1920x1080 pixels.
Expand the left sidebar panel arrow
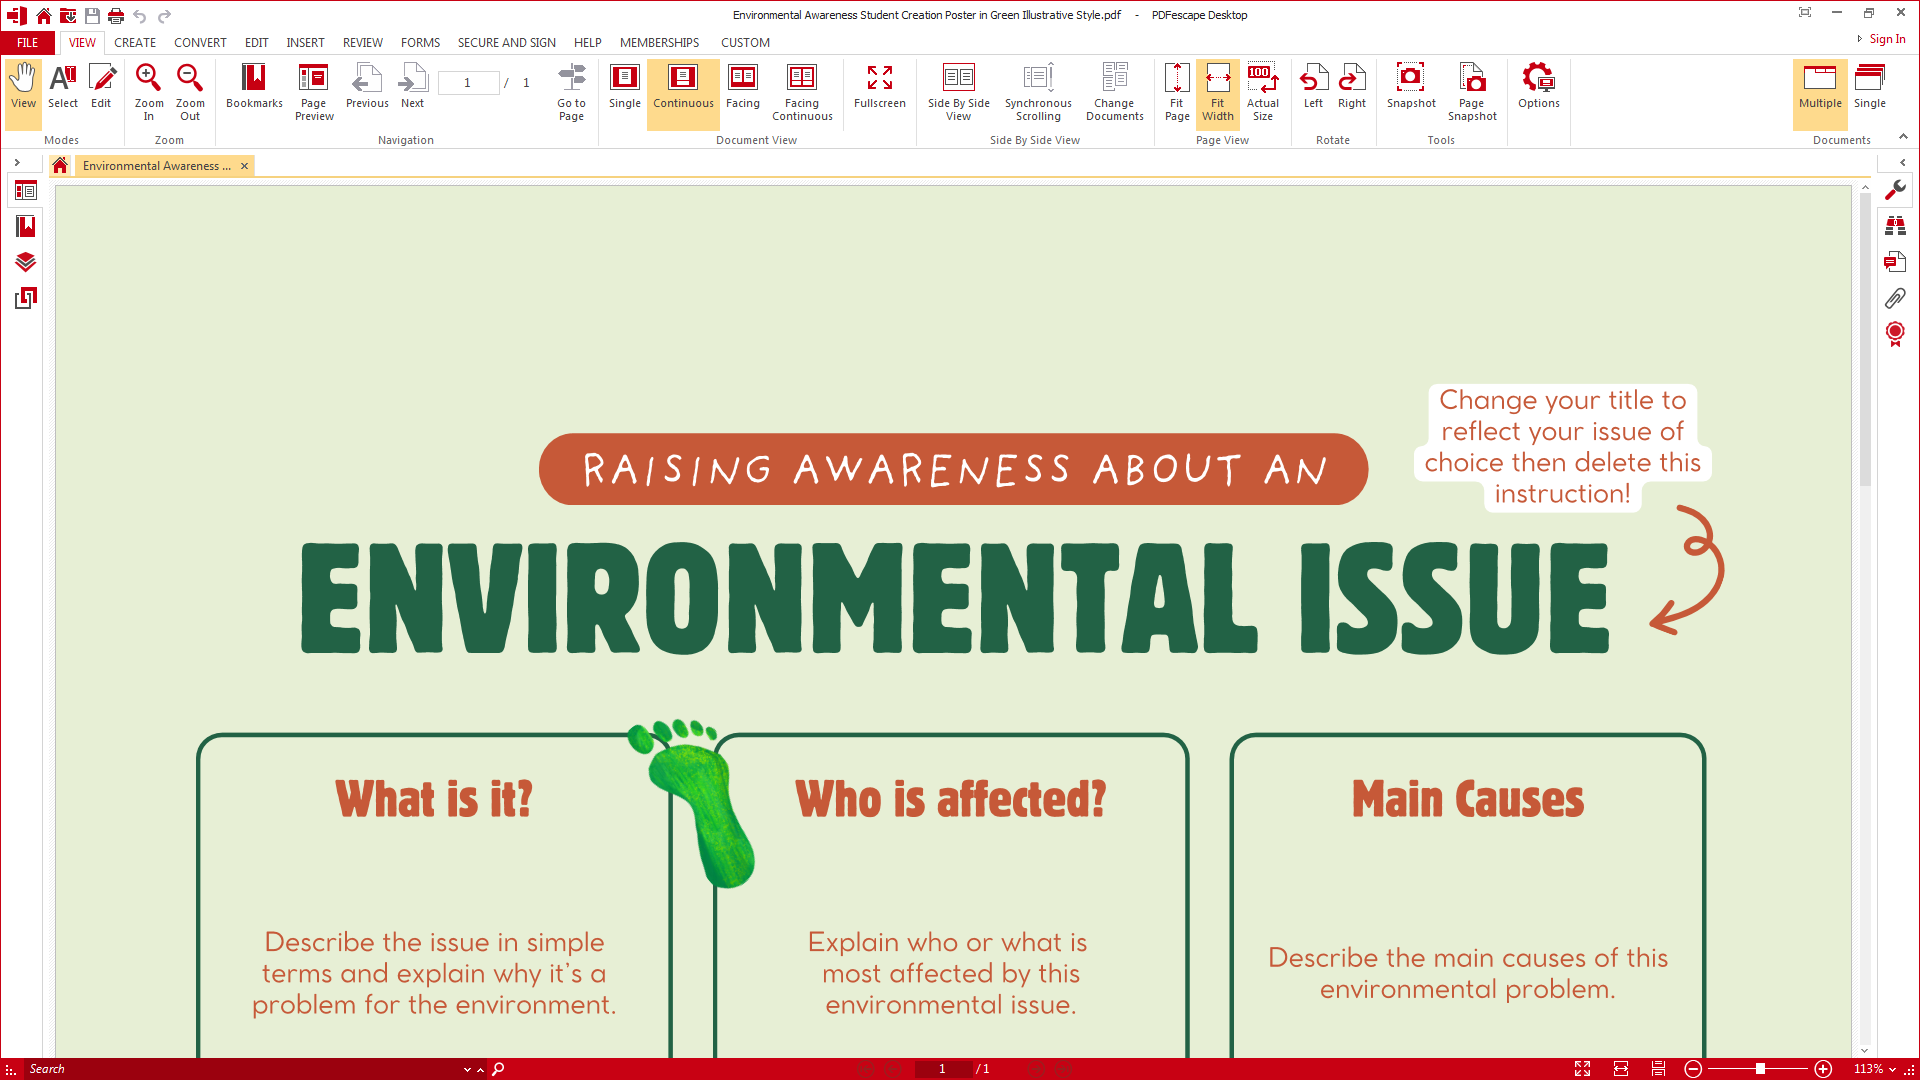click(17, 162)
